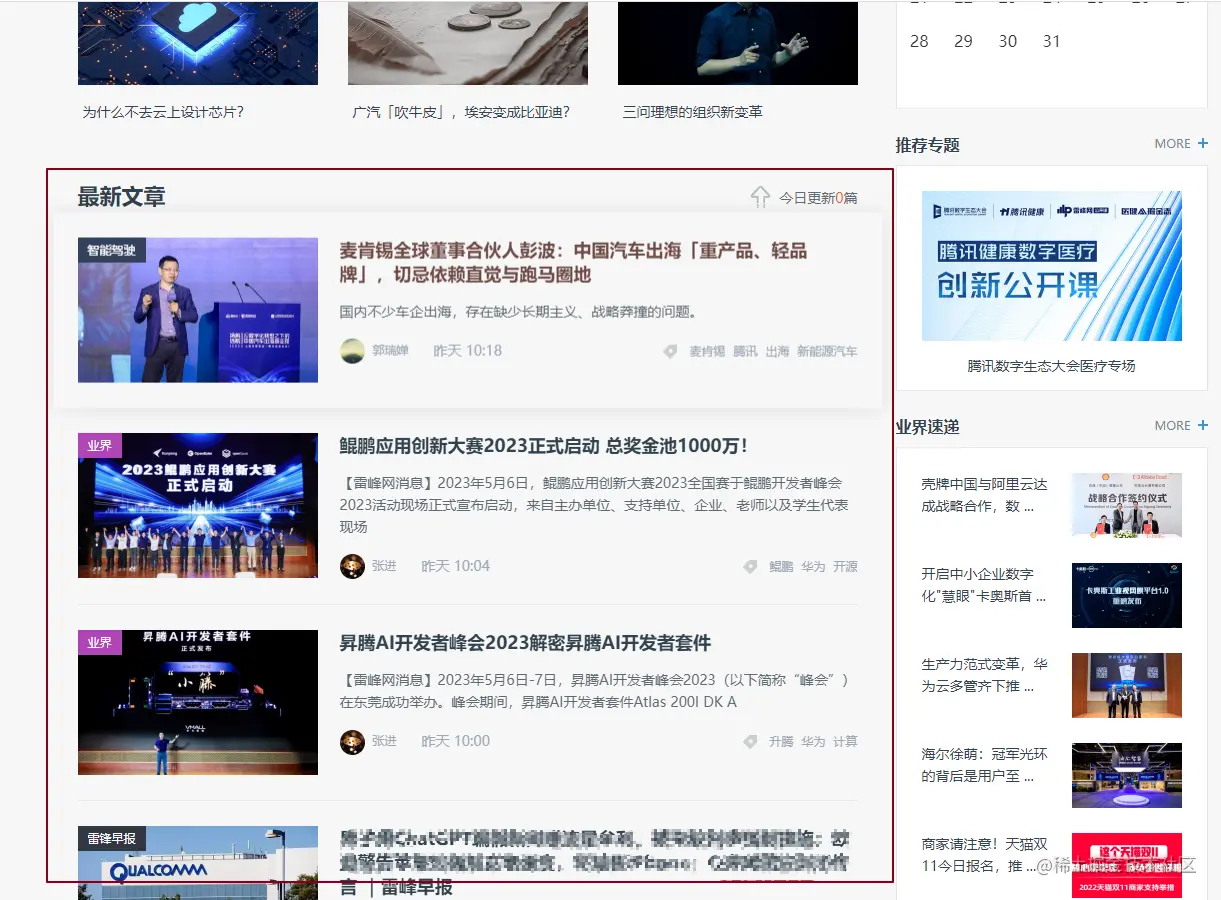Select the 新能源汽车 tag

tap(827, 352)
